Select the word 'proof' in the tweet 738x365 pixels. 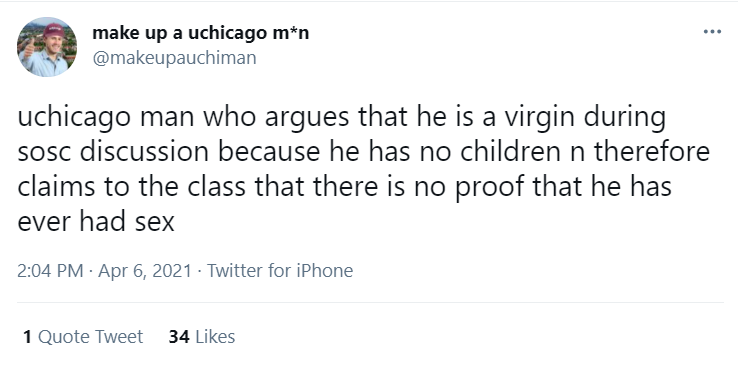pyautogui.click(x=490, y=188)
